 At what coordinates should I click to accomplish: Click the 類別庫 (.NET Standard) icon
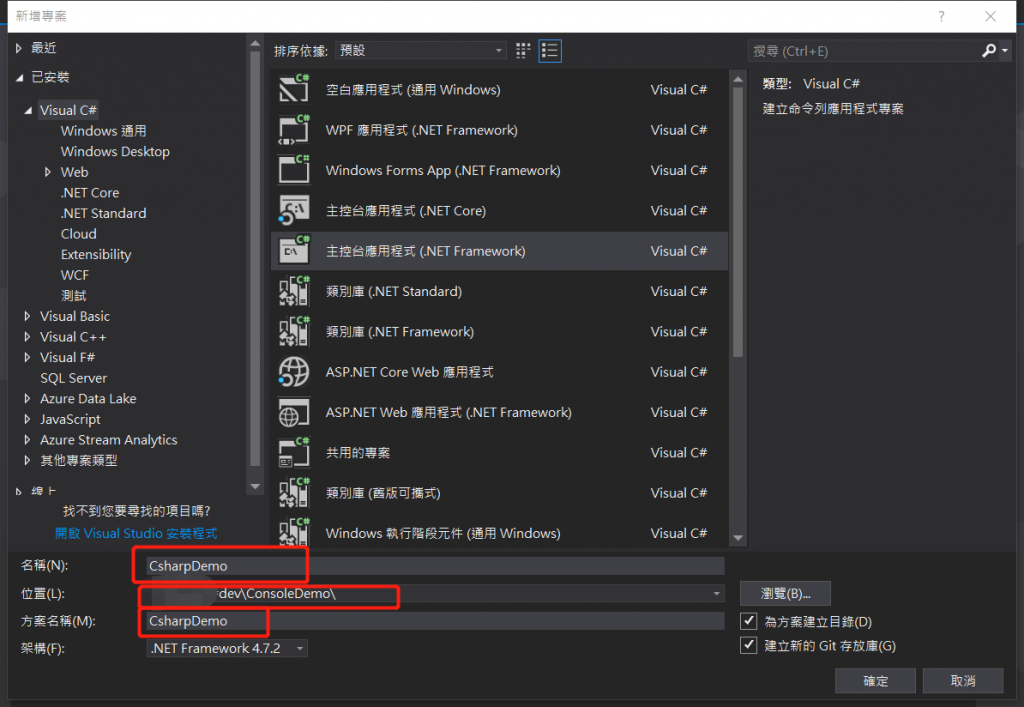click(x=294, y=291)
